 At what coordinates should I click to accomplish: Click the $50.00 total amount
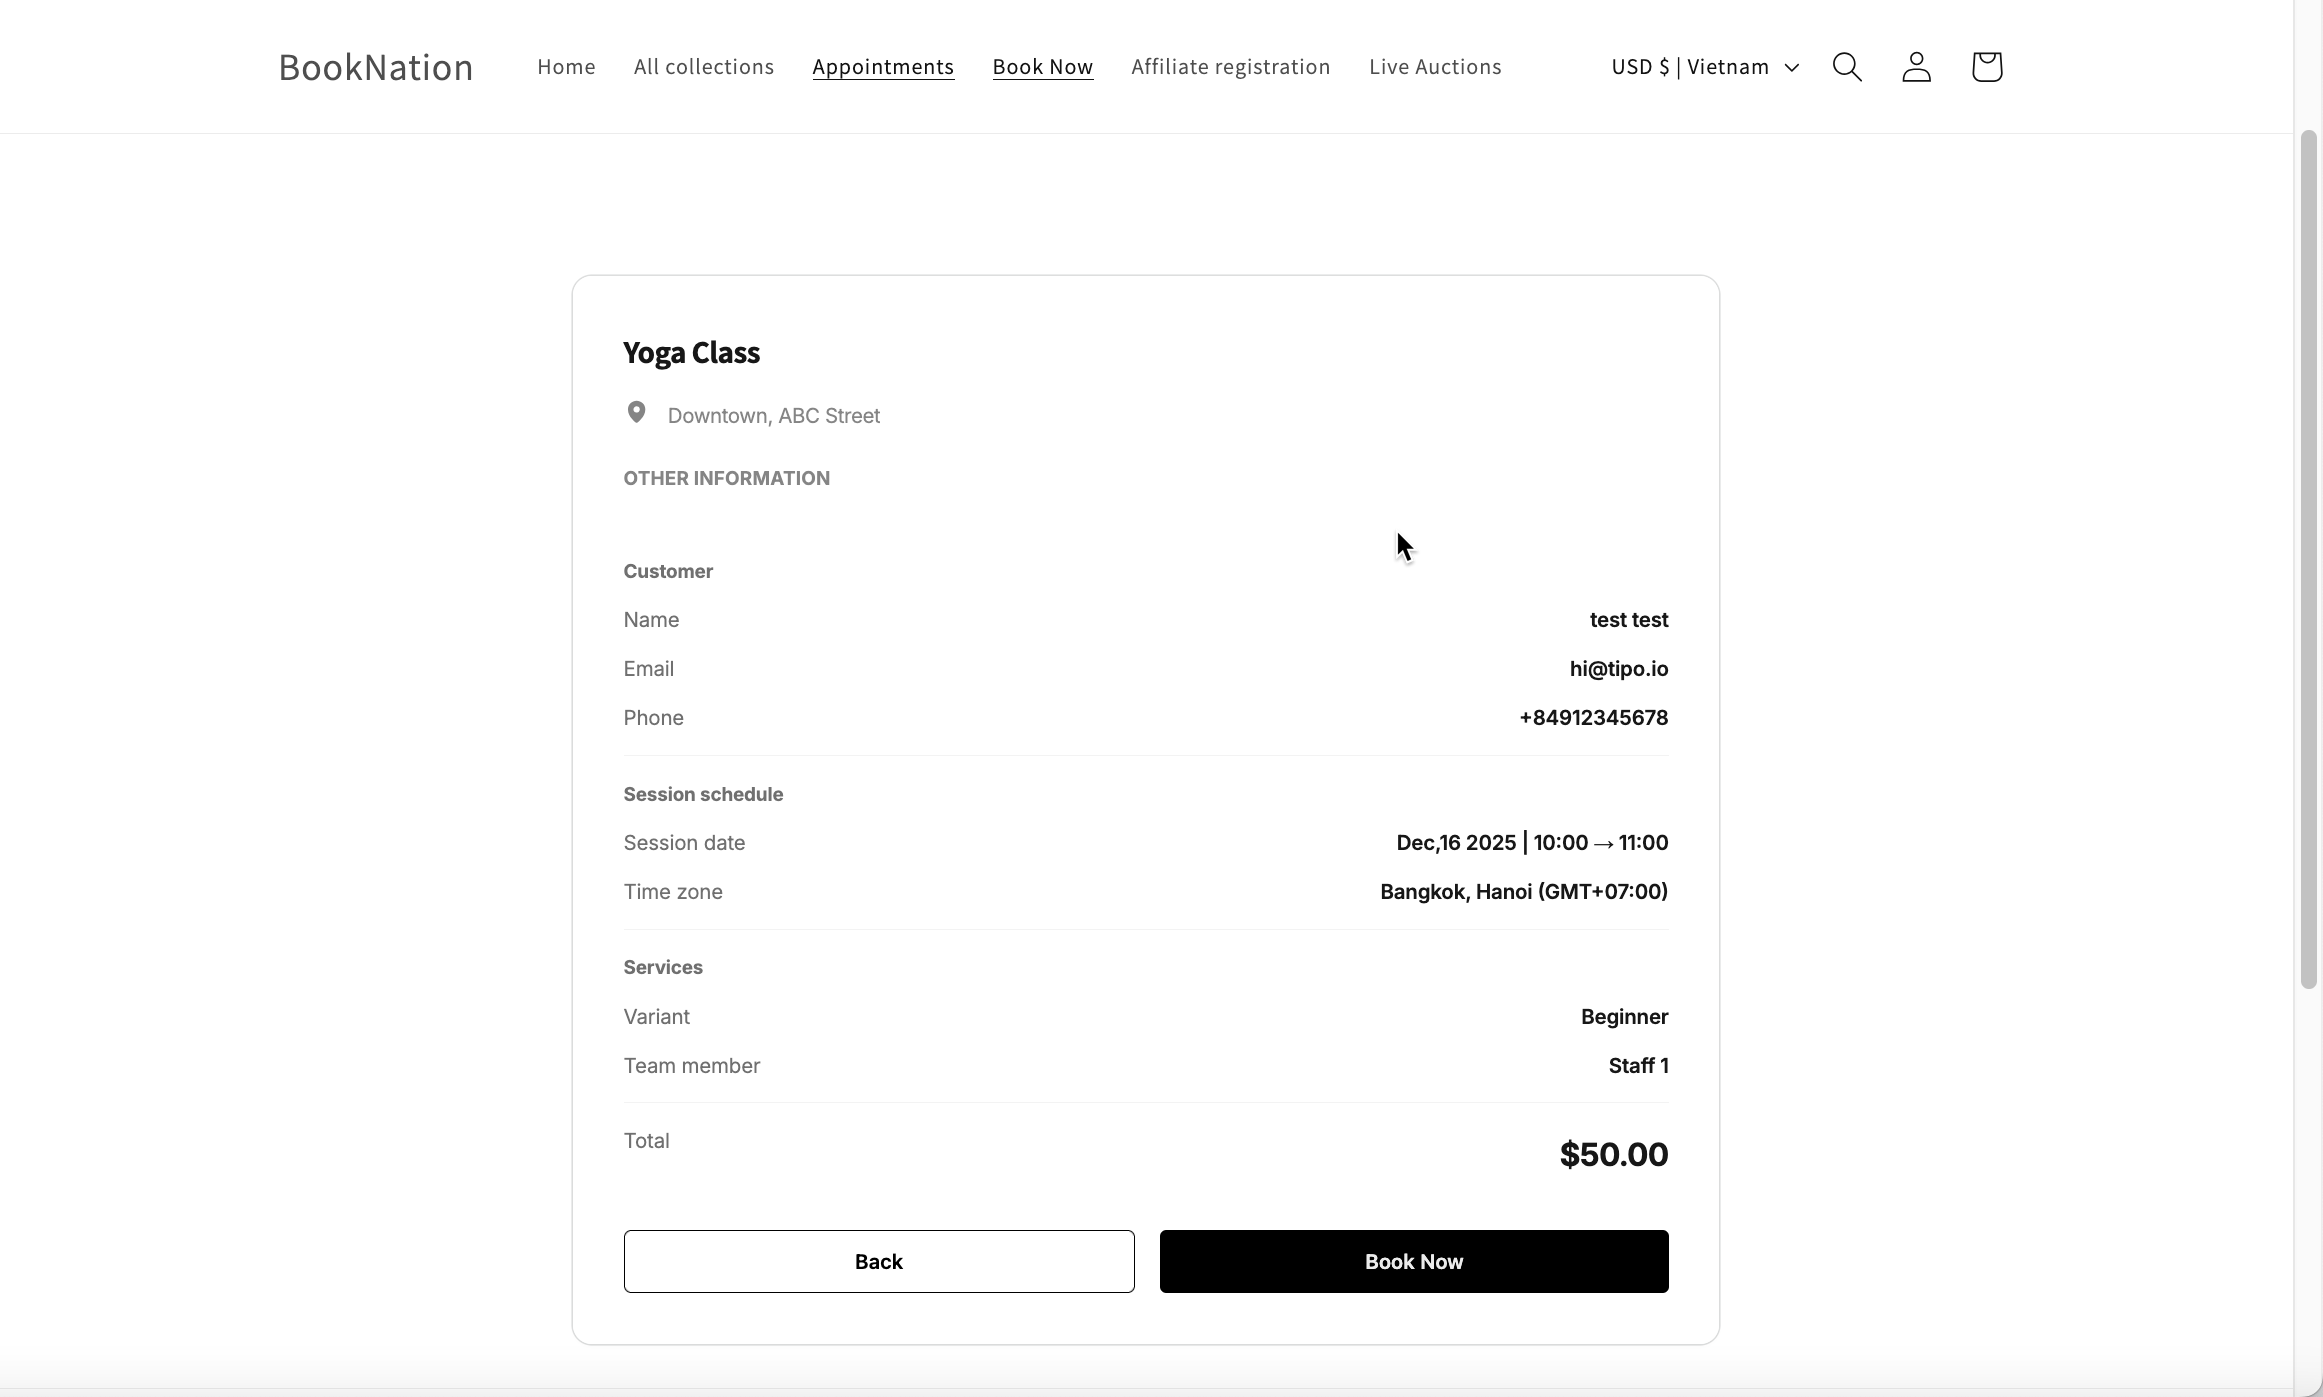point(1613,1155)
